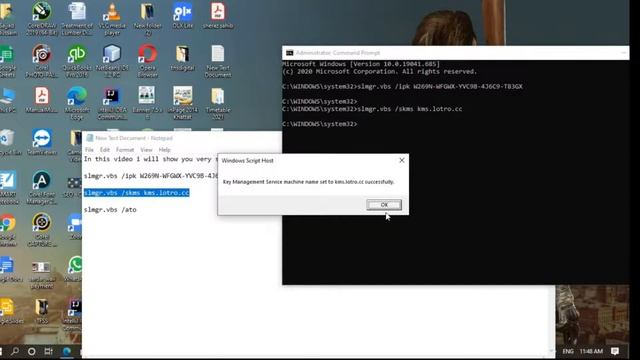Screen dimensions: 640x360
Task: Click the highlighted slmgr.vbs /skms line in Notepad
Action: (136, 193)
